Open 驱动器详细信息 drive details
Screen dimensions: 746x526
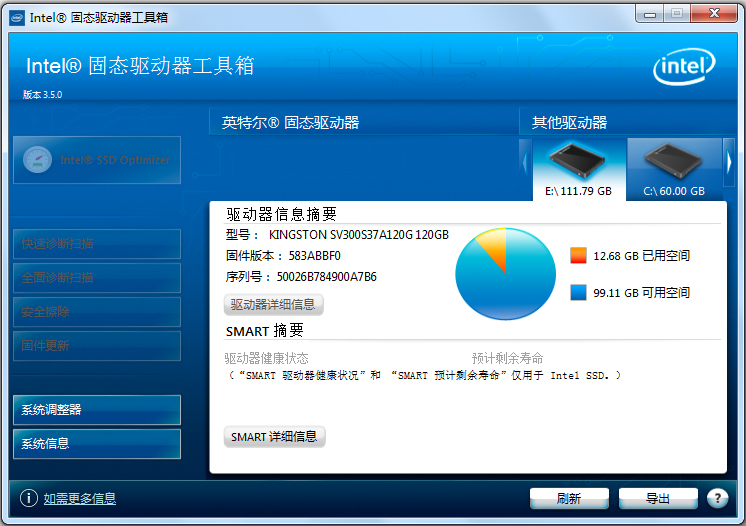tap(274, 304)
